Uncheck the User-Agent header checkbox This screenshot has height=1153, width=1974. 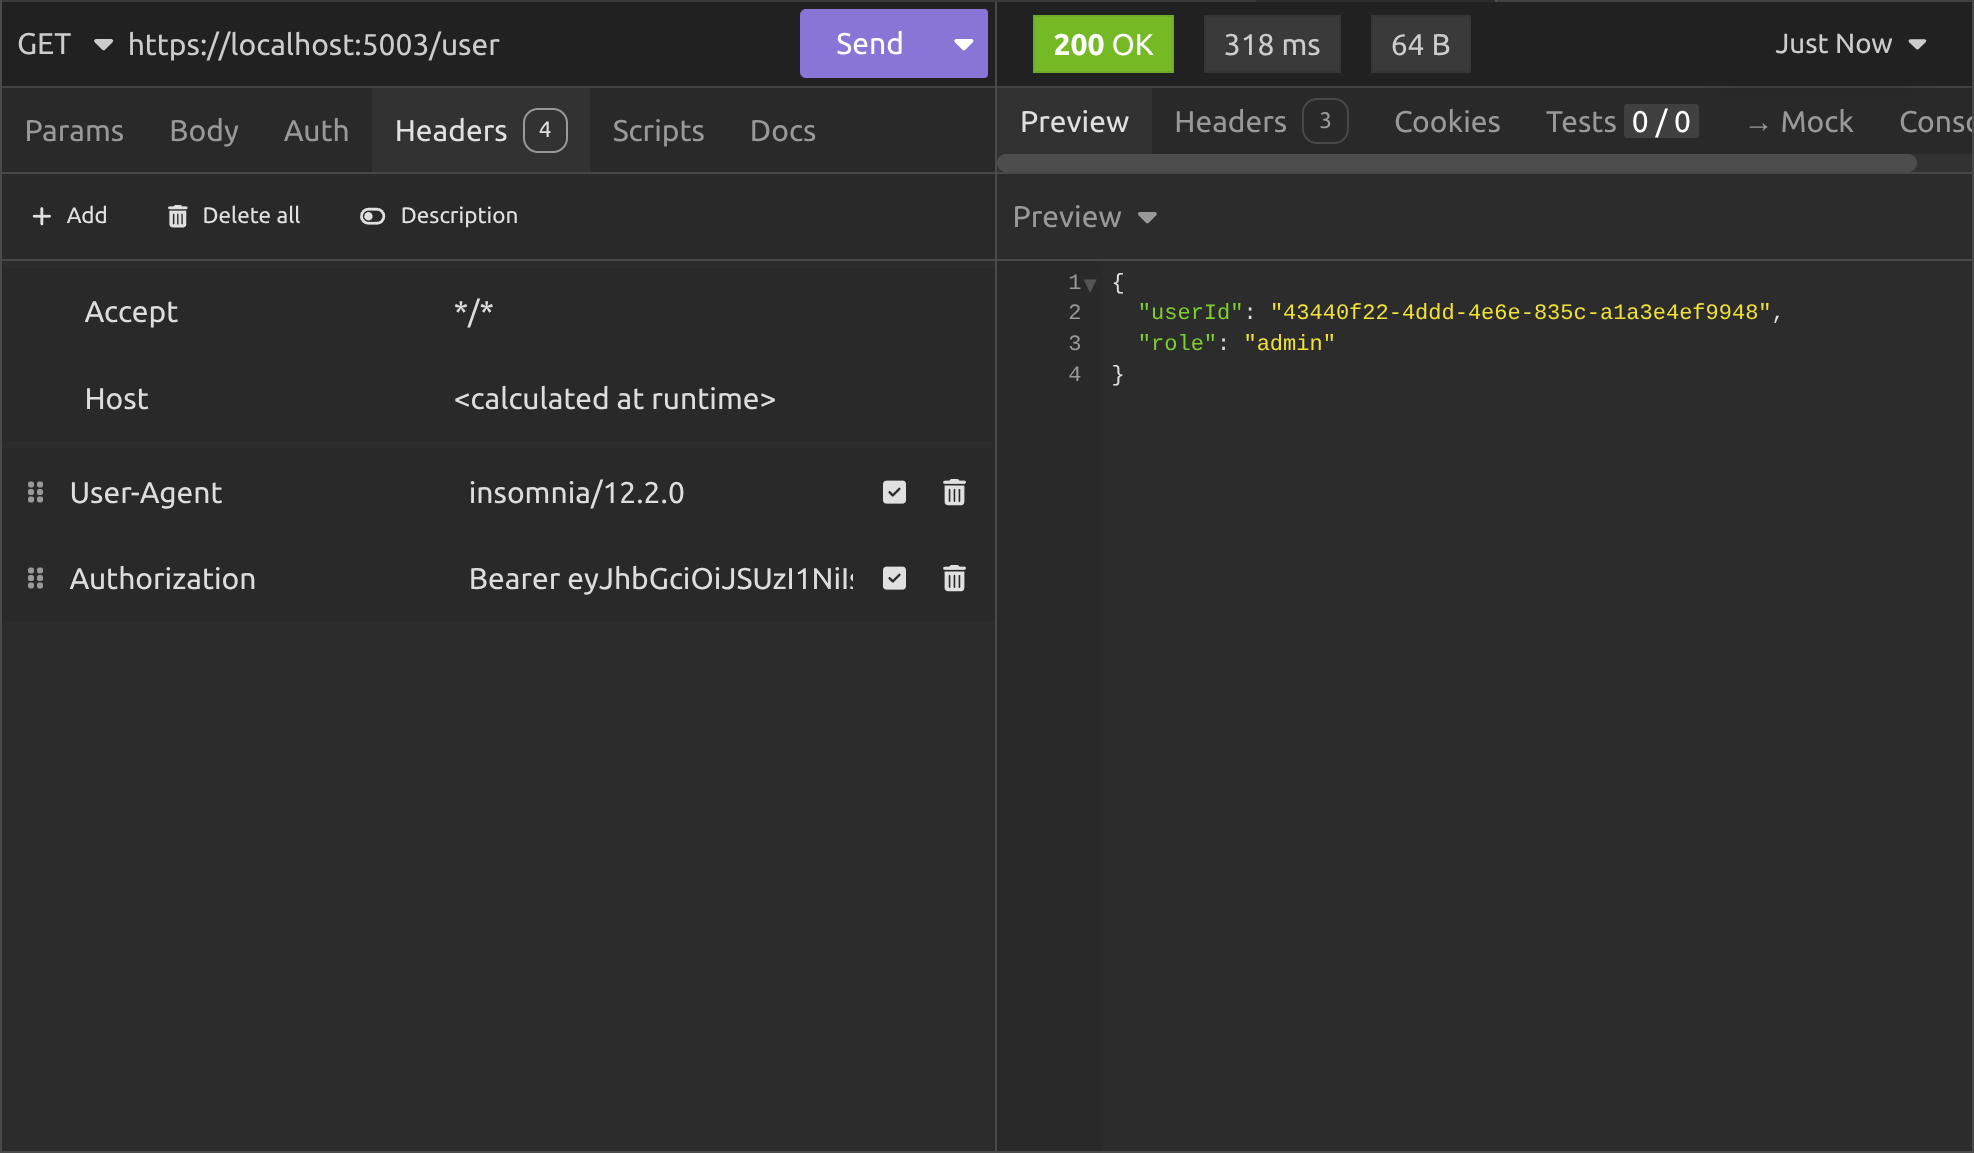click(894, 492)
